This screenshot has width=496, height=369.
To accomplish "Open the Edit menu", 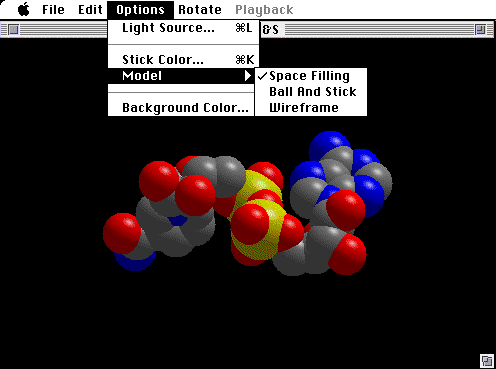I will [x=90, y=10].
